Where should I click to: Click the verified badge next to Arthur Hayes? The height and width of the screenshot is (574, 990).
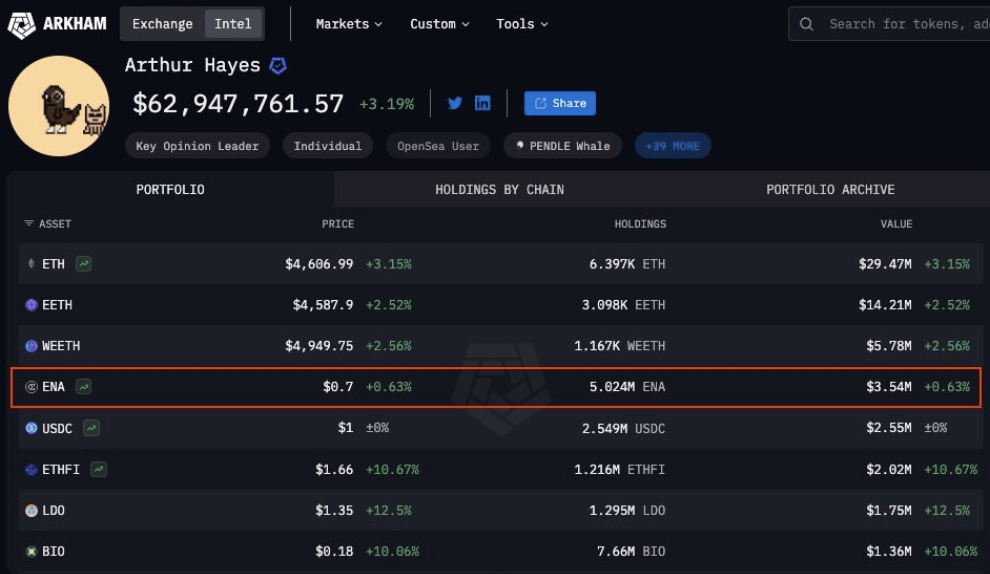pyautogui.click(x=278, y=65)
